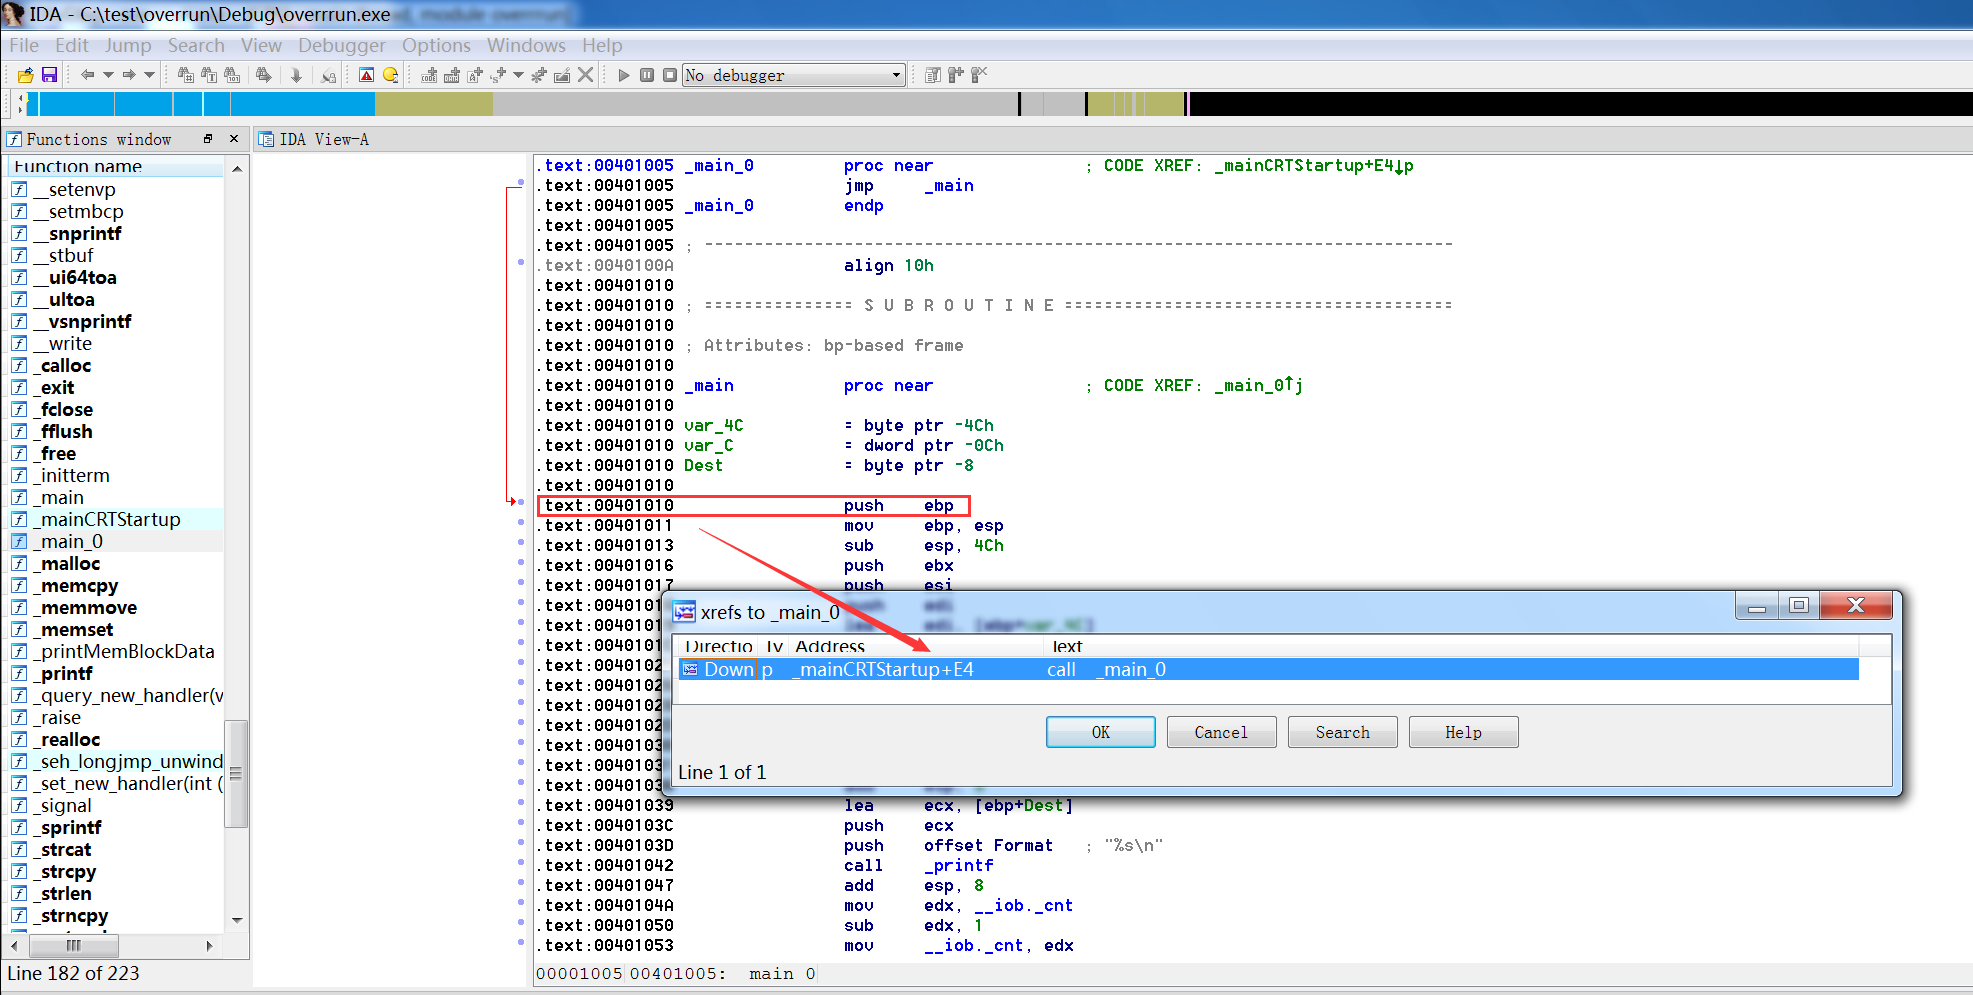
Task: Click functions list horizontal scroll right arrow
Action: [x=209, y=945]
